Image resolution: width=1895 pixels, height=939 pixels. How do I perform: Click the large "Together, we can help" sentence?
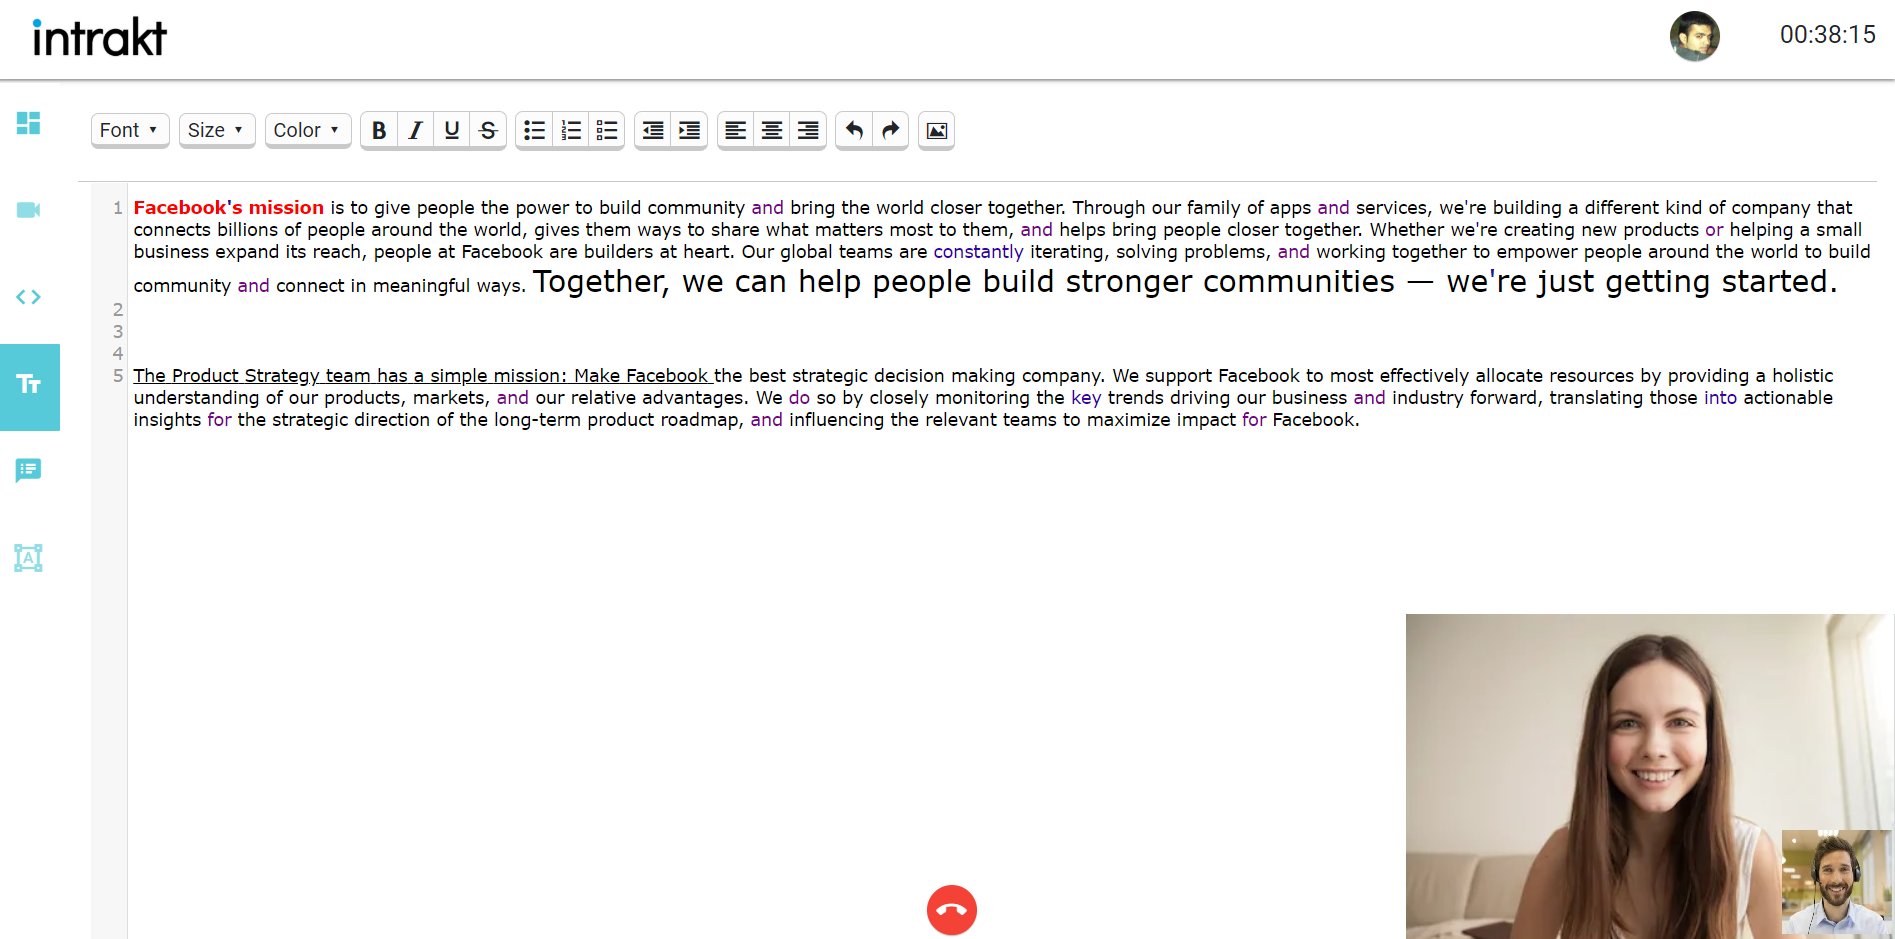1185,282
